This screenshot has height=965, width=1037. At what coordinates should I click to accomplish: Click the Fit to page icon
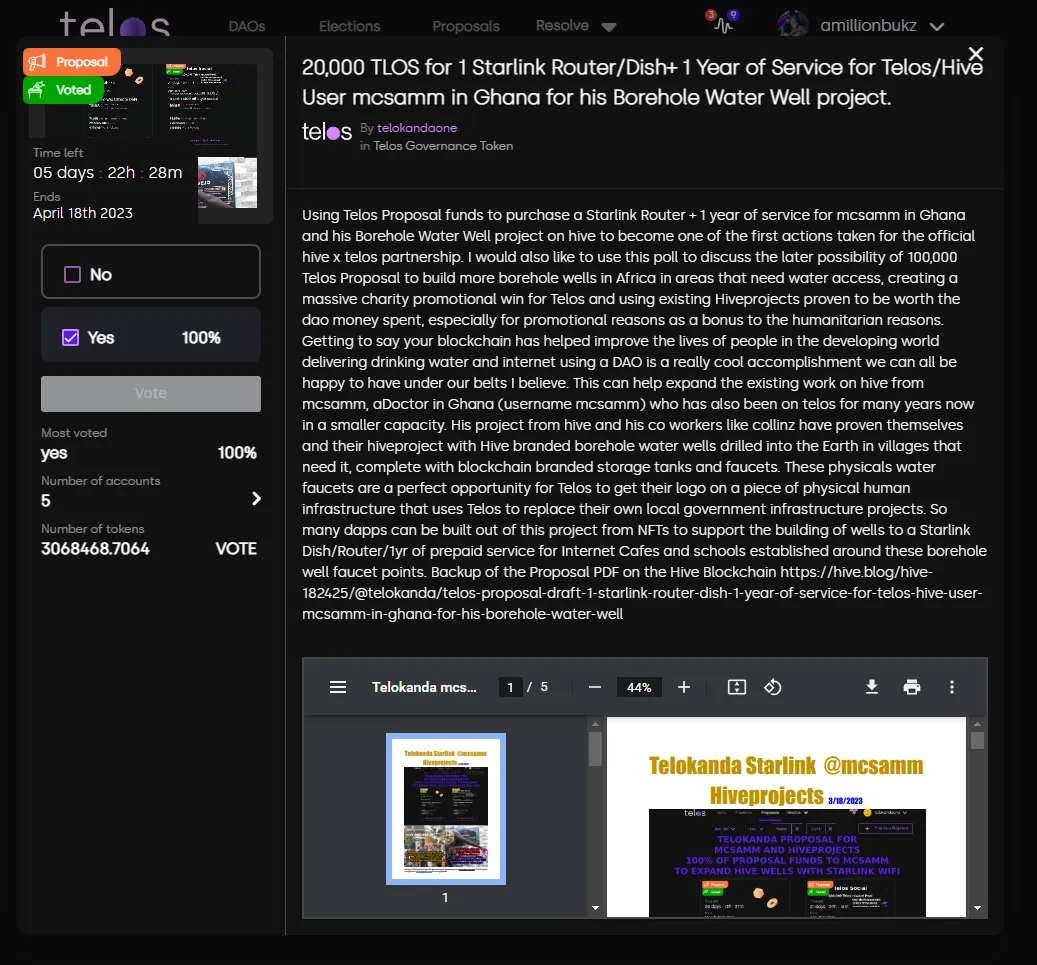[737, 687]
